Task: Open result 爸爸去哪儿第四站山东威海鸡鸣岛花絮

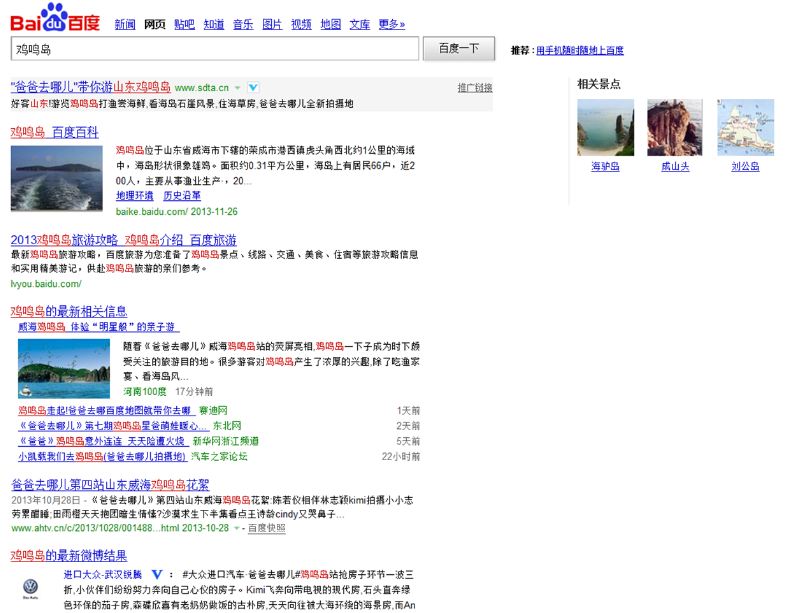Action: 110,485
